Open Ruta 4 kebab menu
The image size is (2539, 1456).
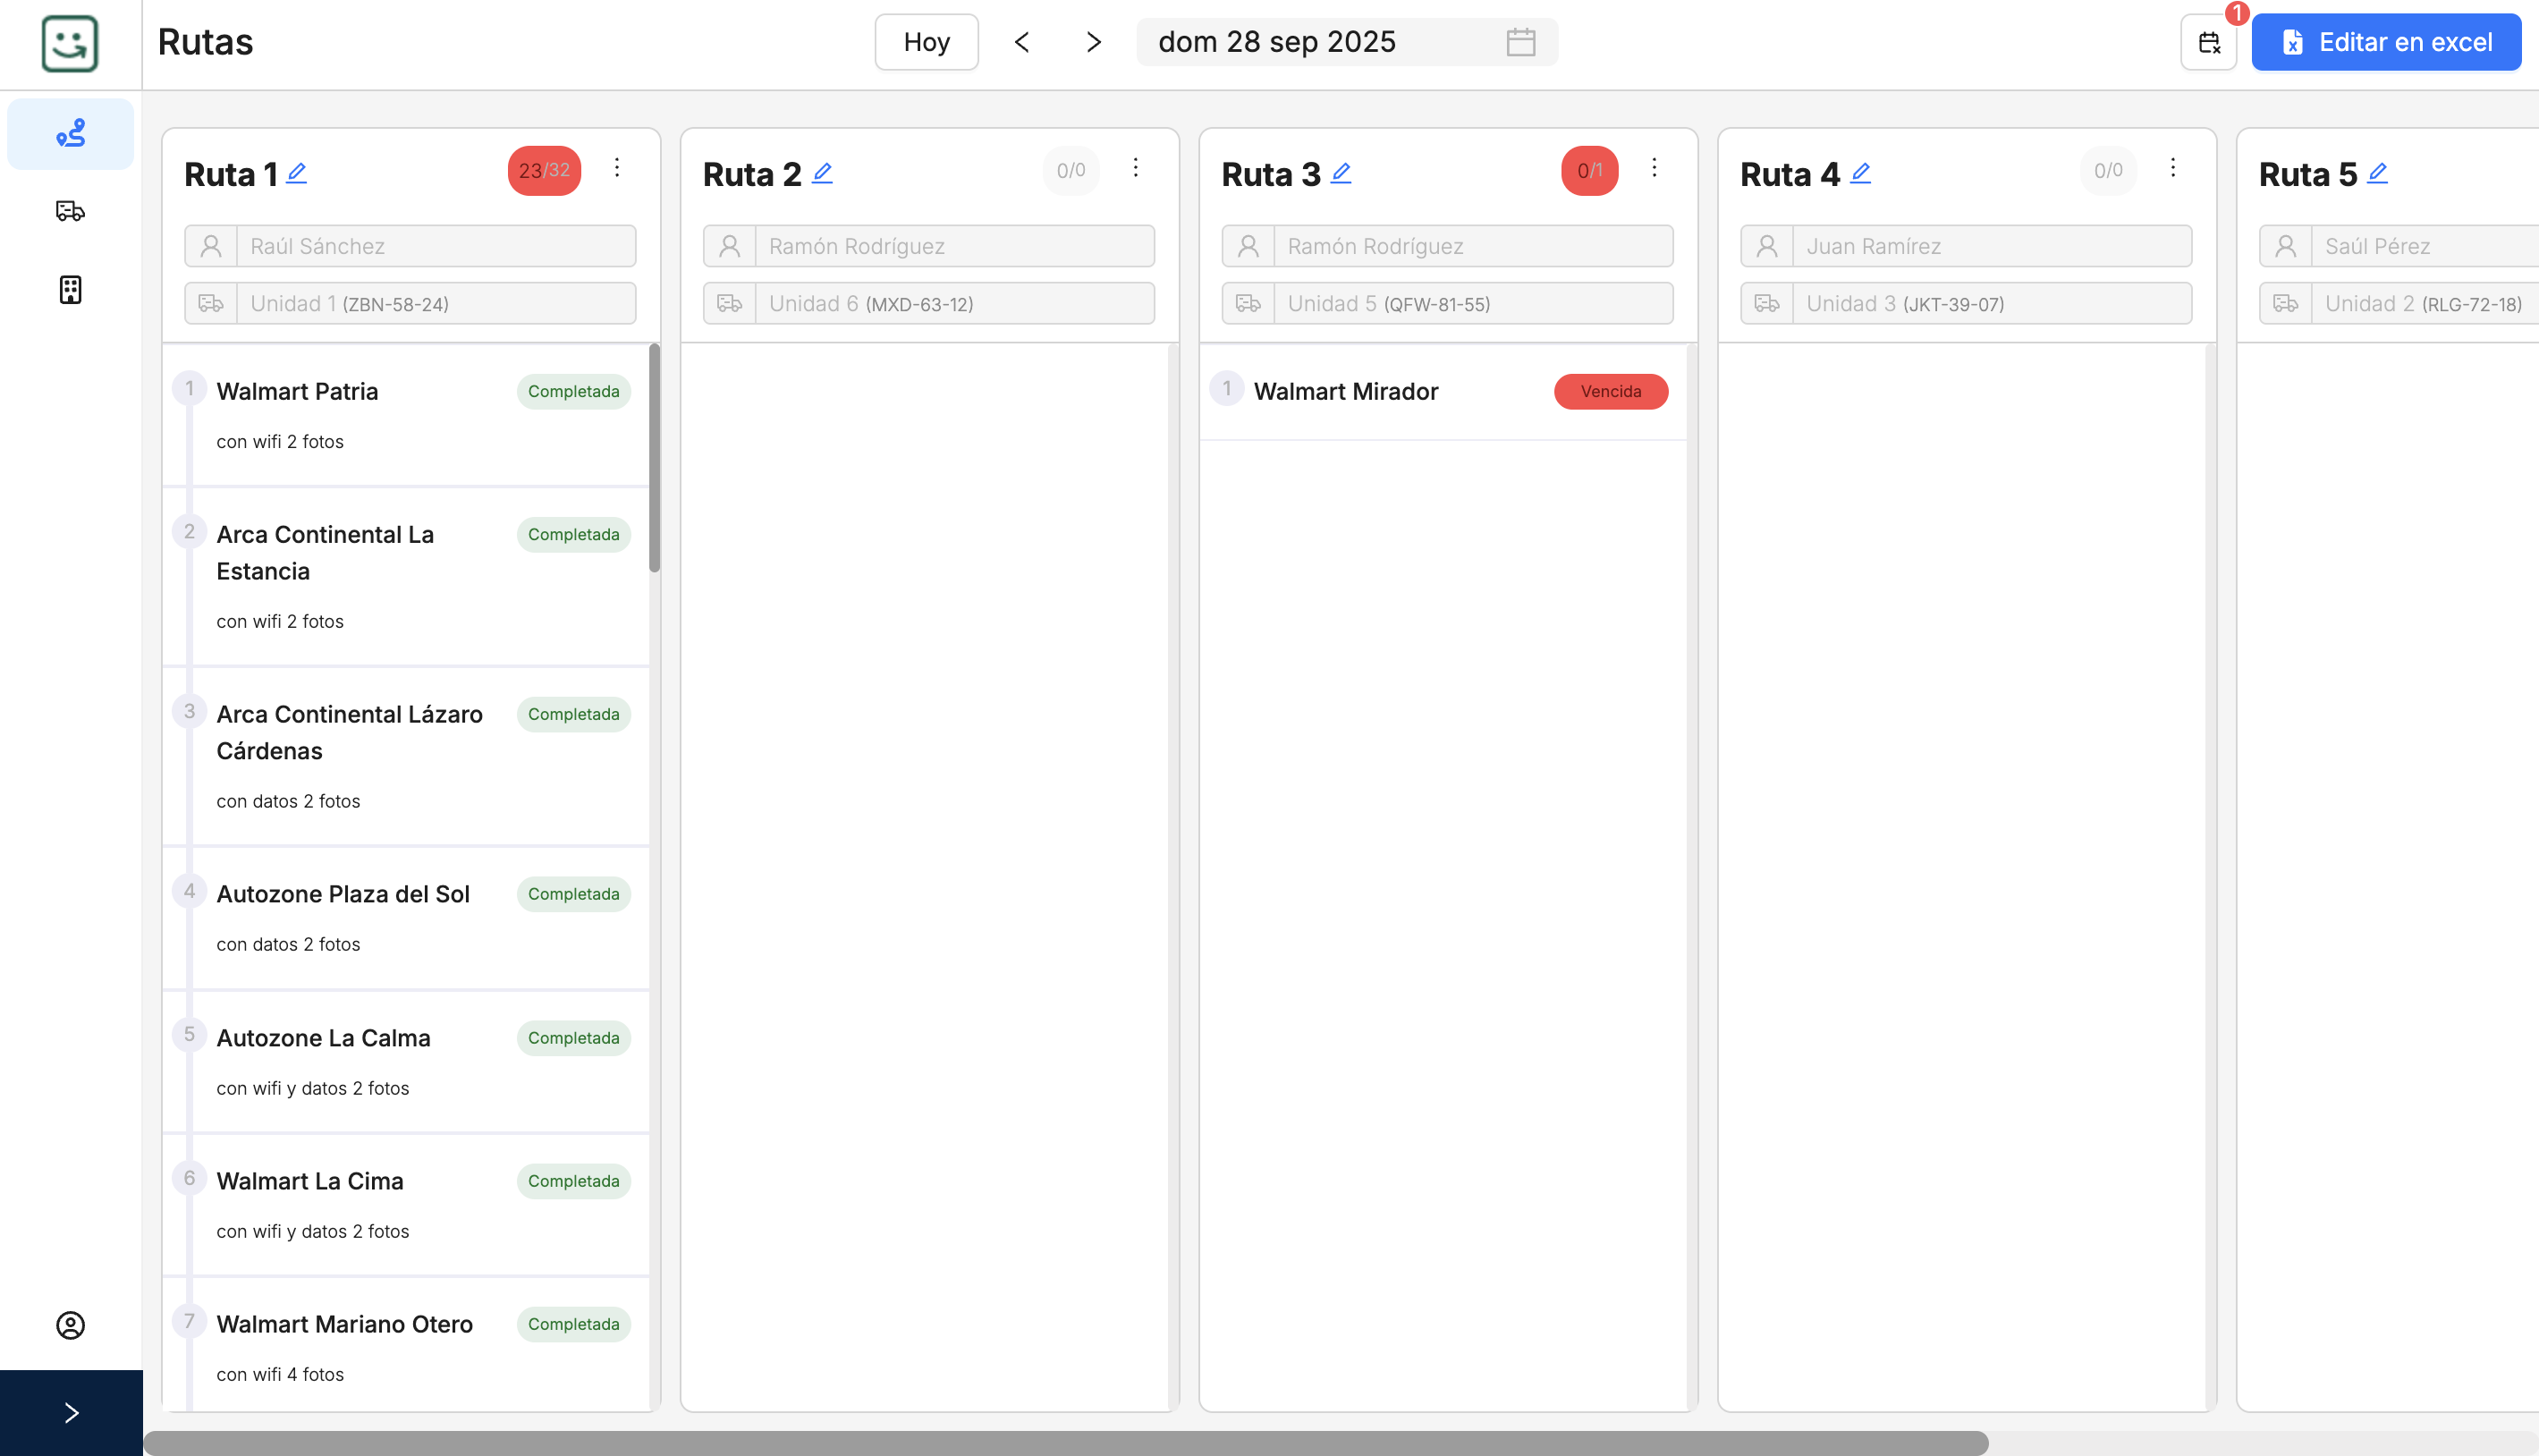(x=2173, y=169)
